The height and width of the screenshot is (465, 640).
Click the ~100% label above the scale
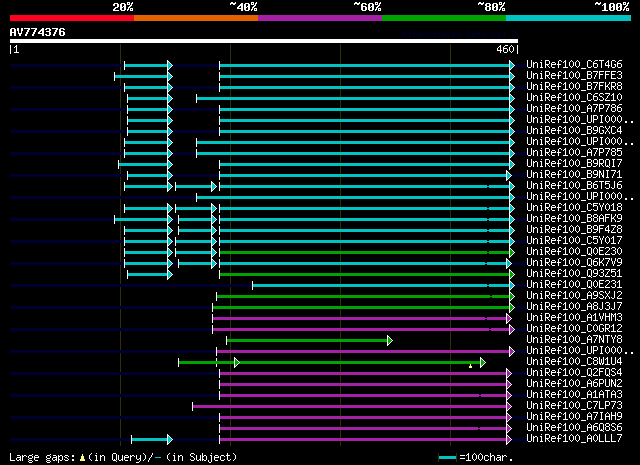coord(612,7)
